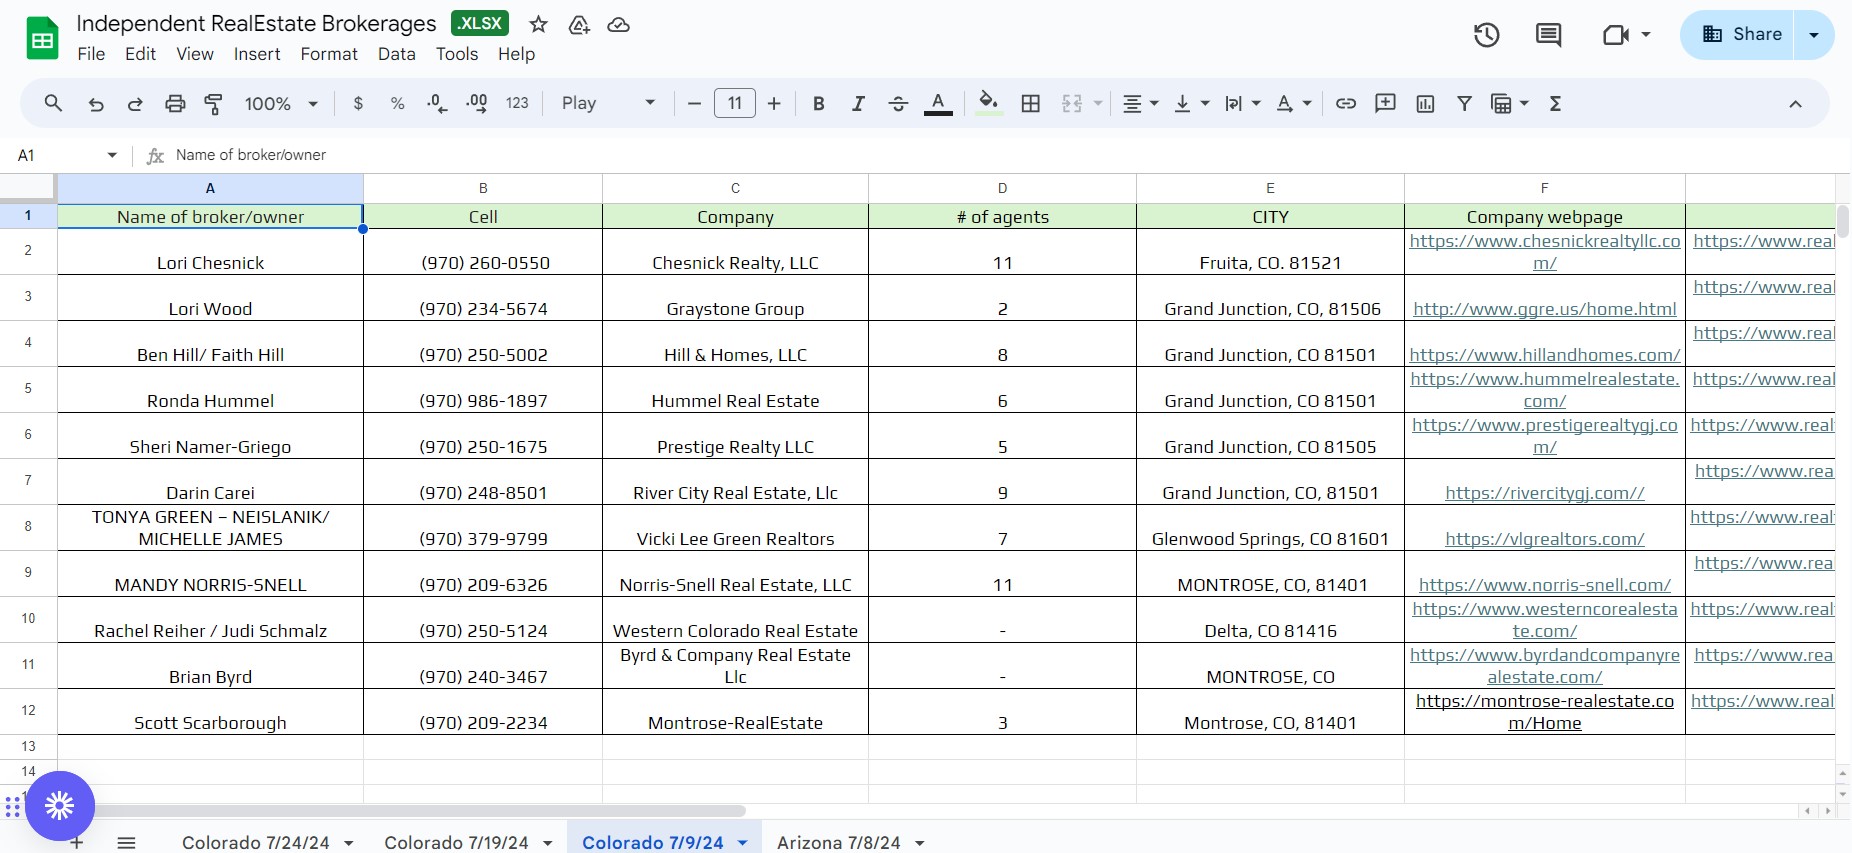Insert a link
The height and width of the screenshot is (853, 1852).
point(1346,103)
